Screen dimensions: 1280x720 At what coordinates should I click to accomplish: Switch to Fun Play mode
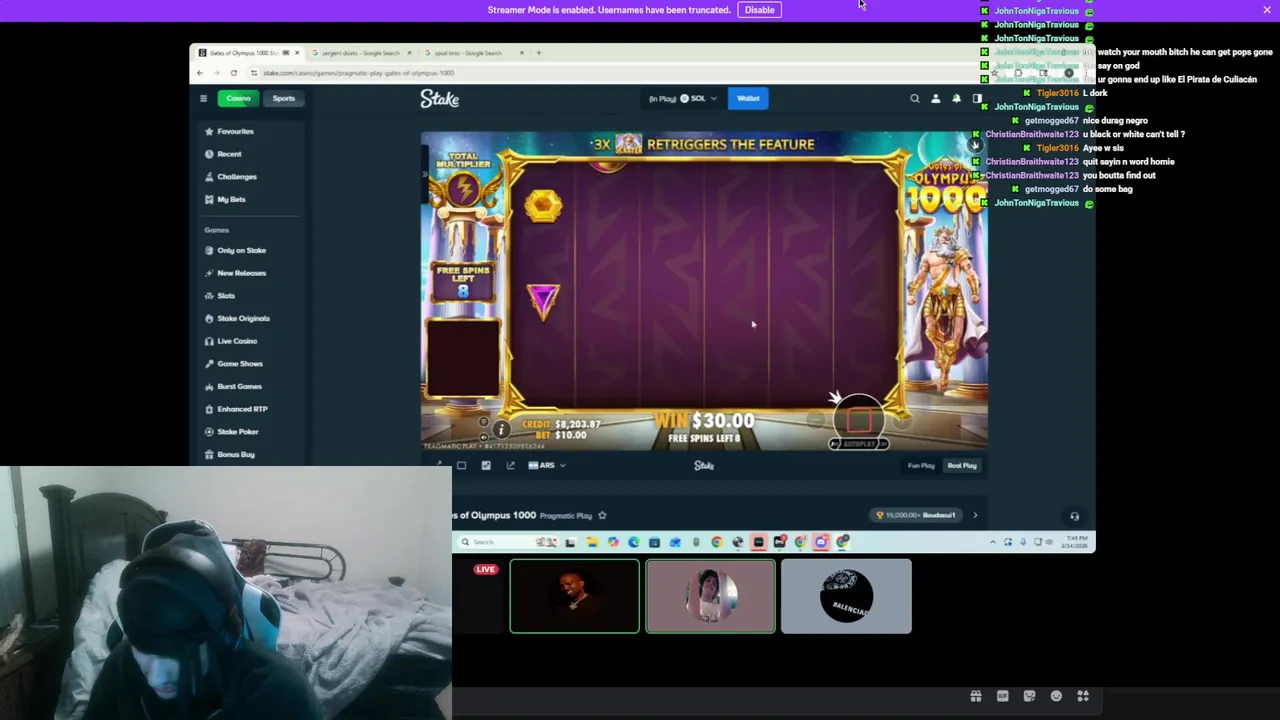(921, 465)
